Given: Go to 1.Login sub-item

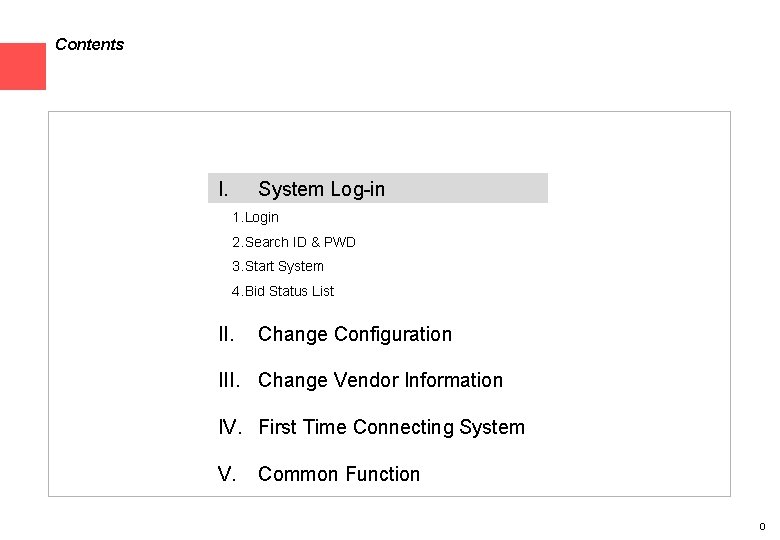Looking at the screenshot, I should point(255,217).
